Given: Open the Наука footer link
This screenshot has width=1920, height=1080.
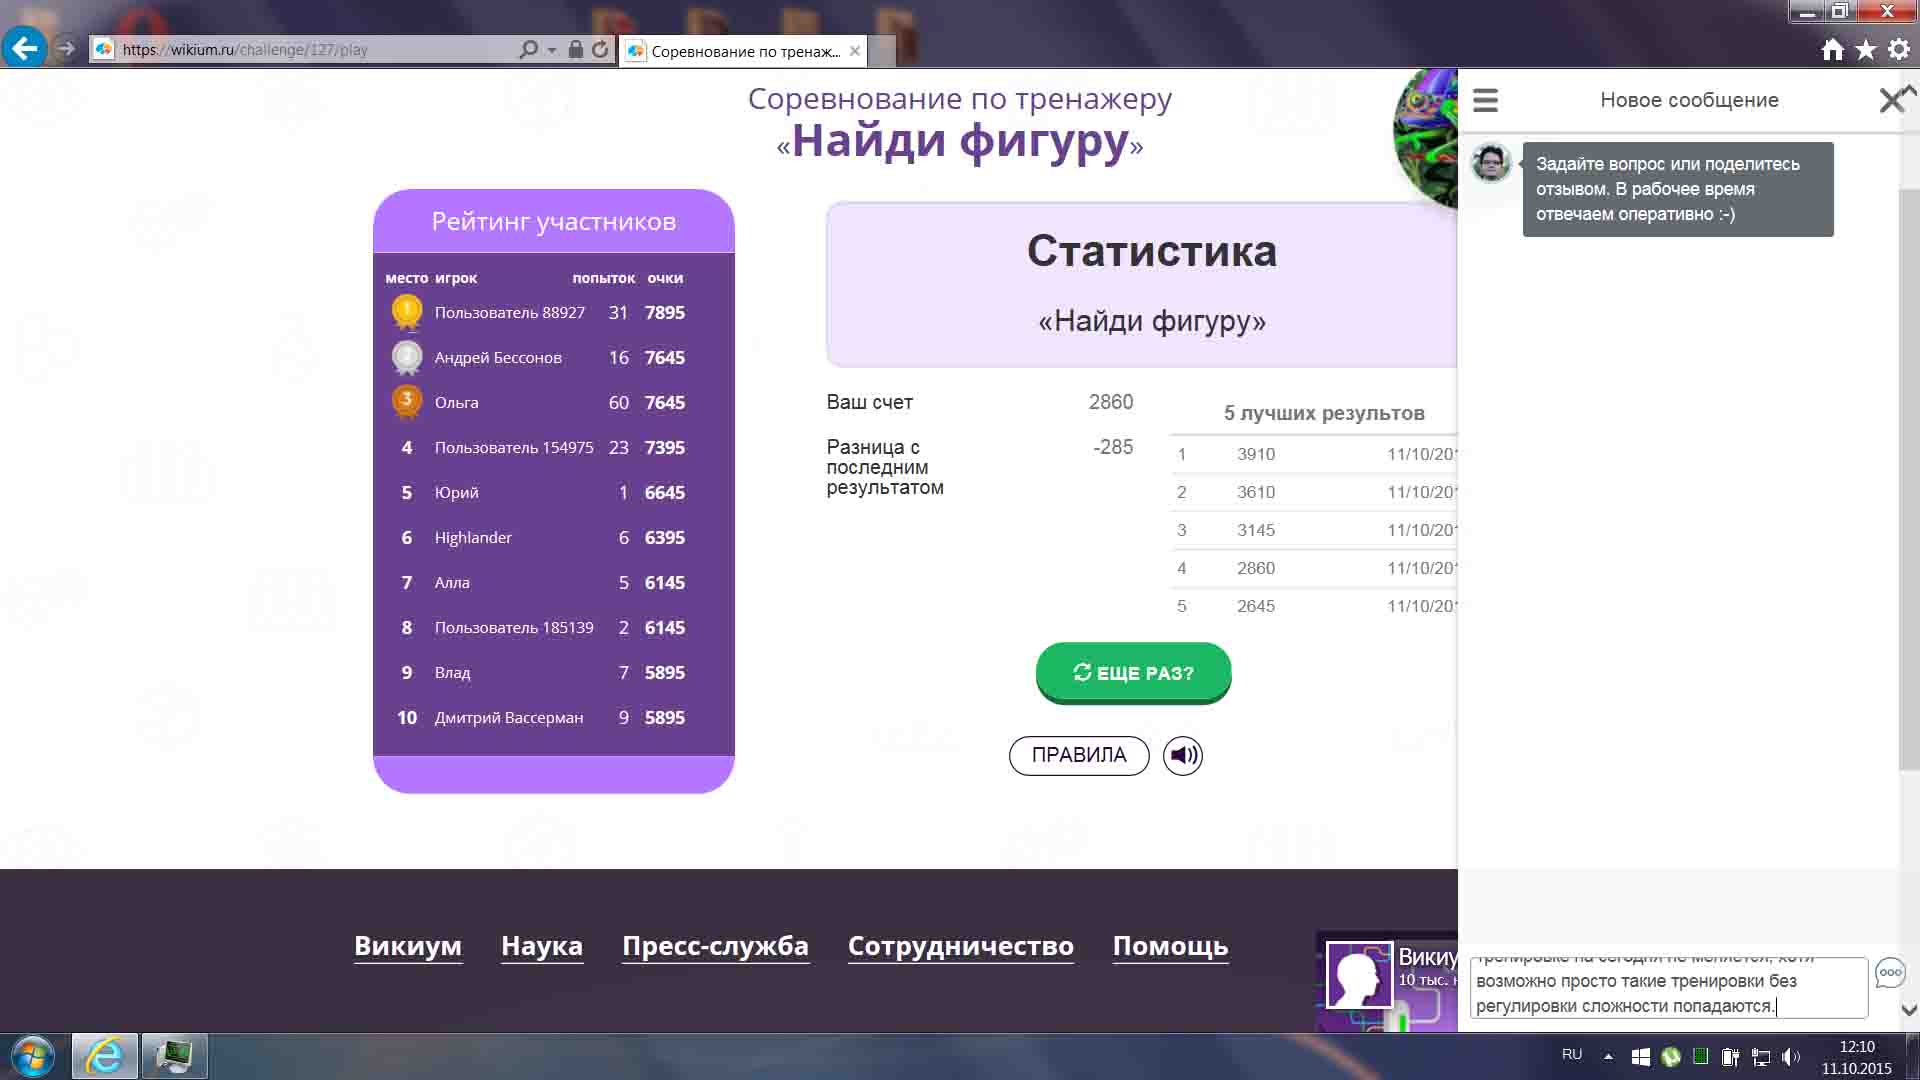Looking at the screenshot, I should point(541,946).
